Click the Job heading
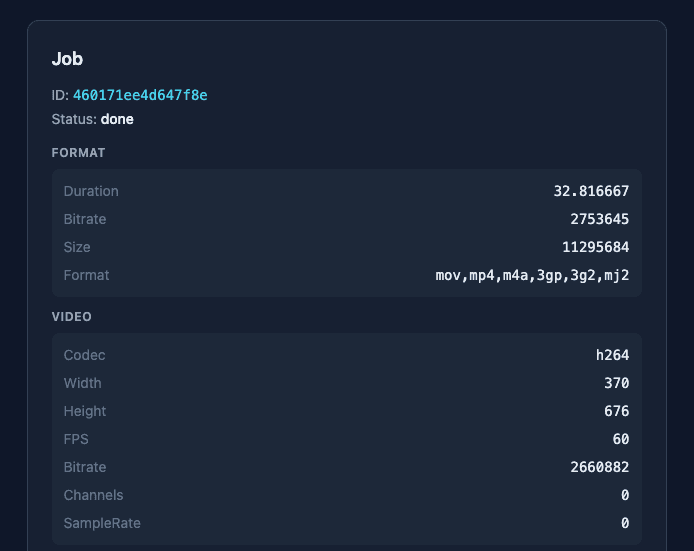 click(67, 59)
